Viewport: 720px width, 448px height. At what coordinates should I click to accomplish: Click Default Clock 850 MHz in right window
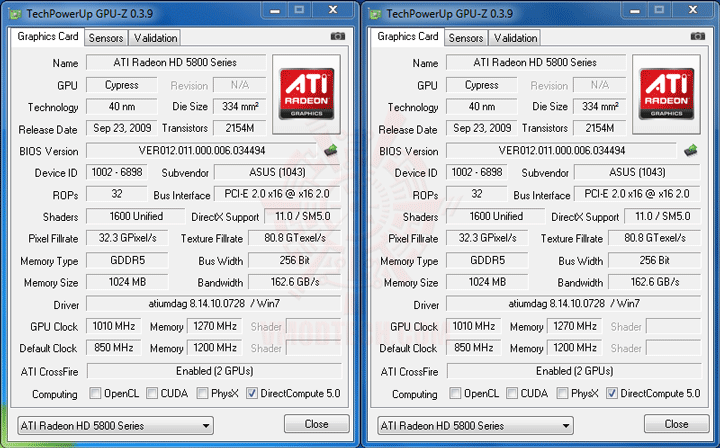coord(473,347)
